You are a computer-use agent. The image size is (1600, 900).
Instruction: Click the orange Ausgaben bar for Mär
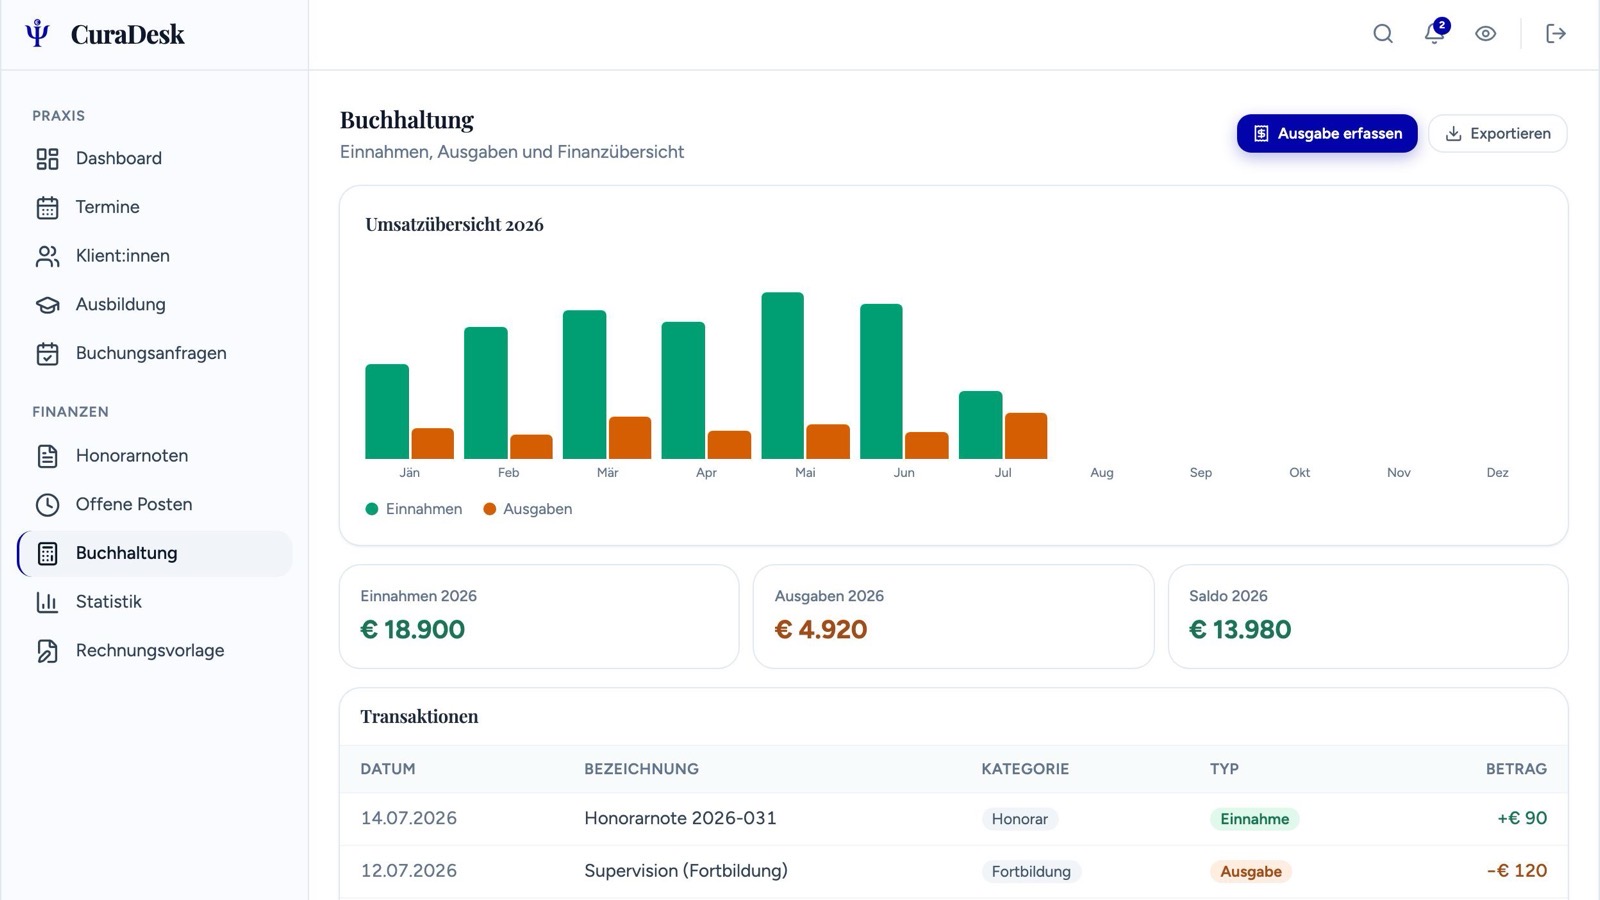coord(630,438)
